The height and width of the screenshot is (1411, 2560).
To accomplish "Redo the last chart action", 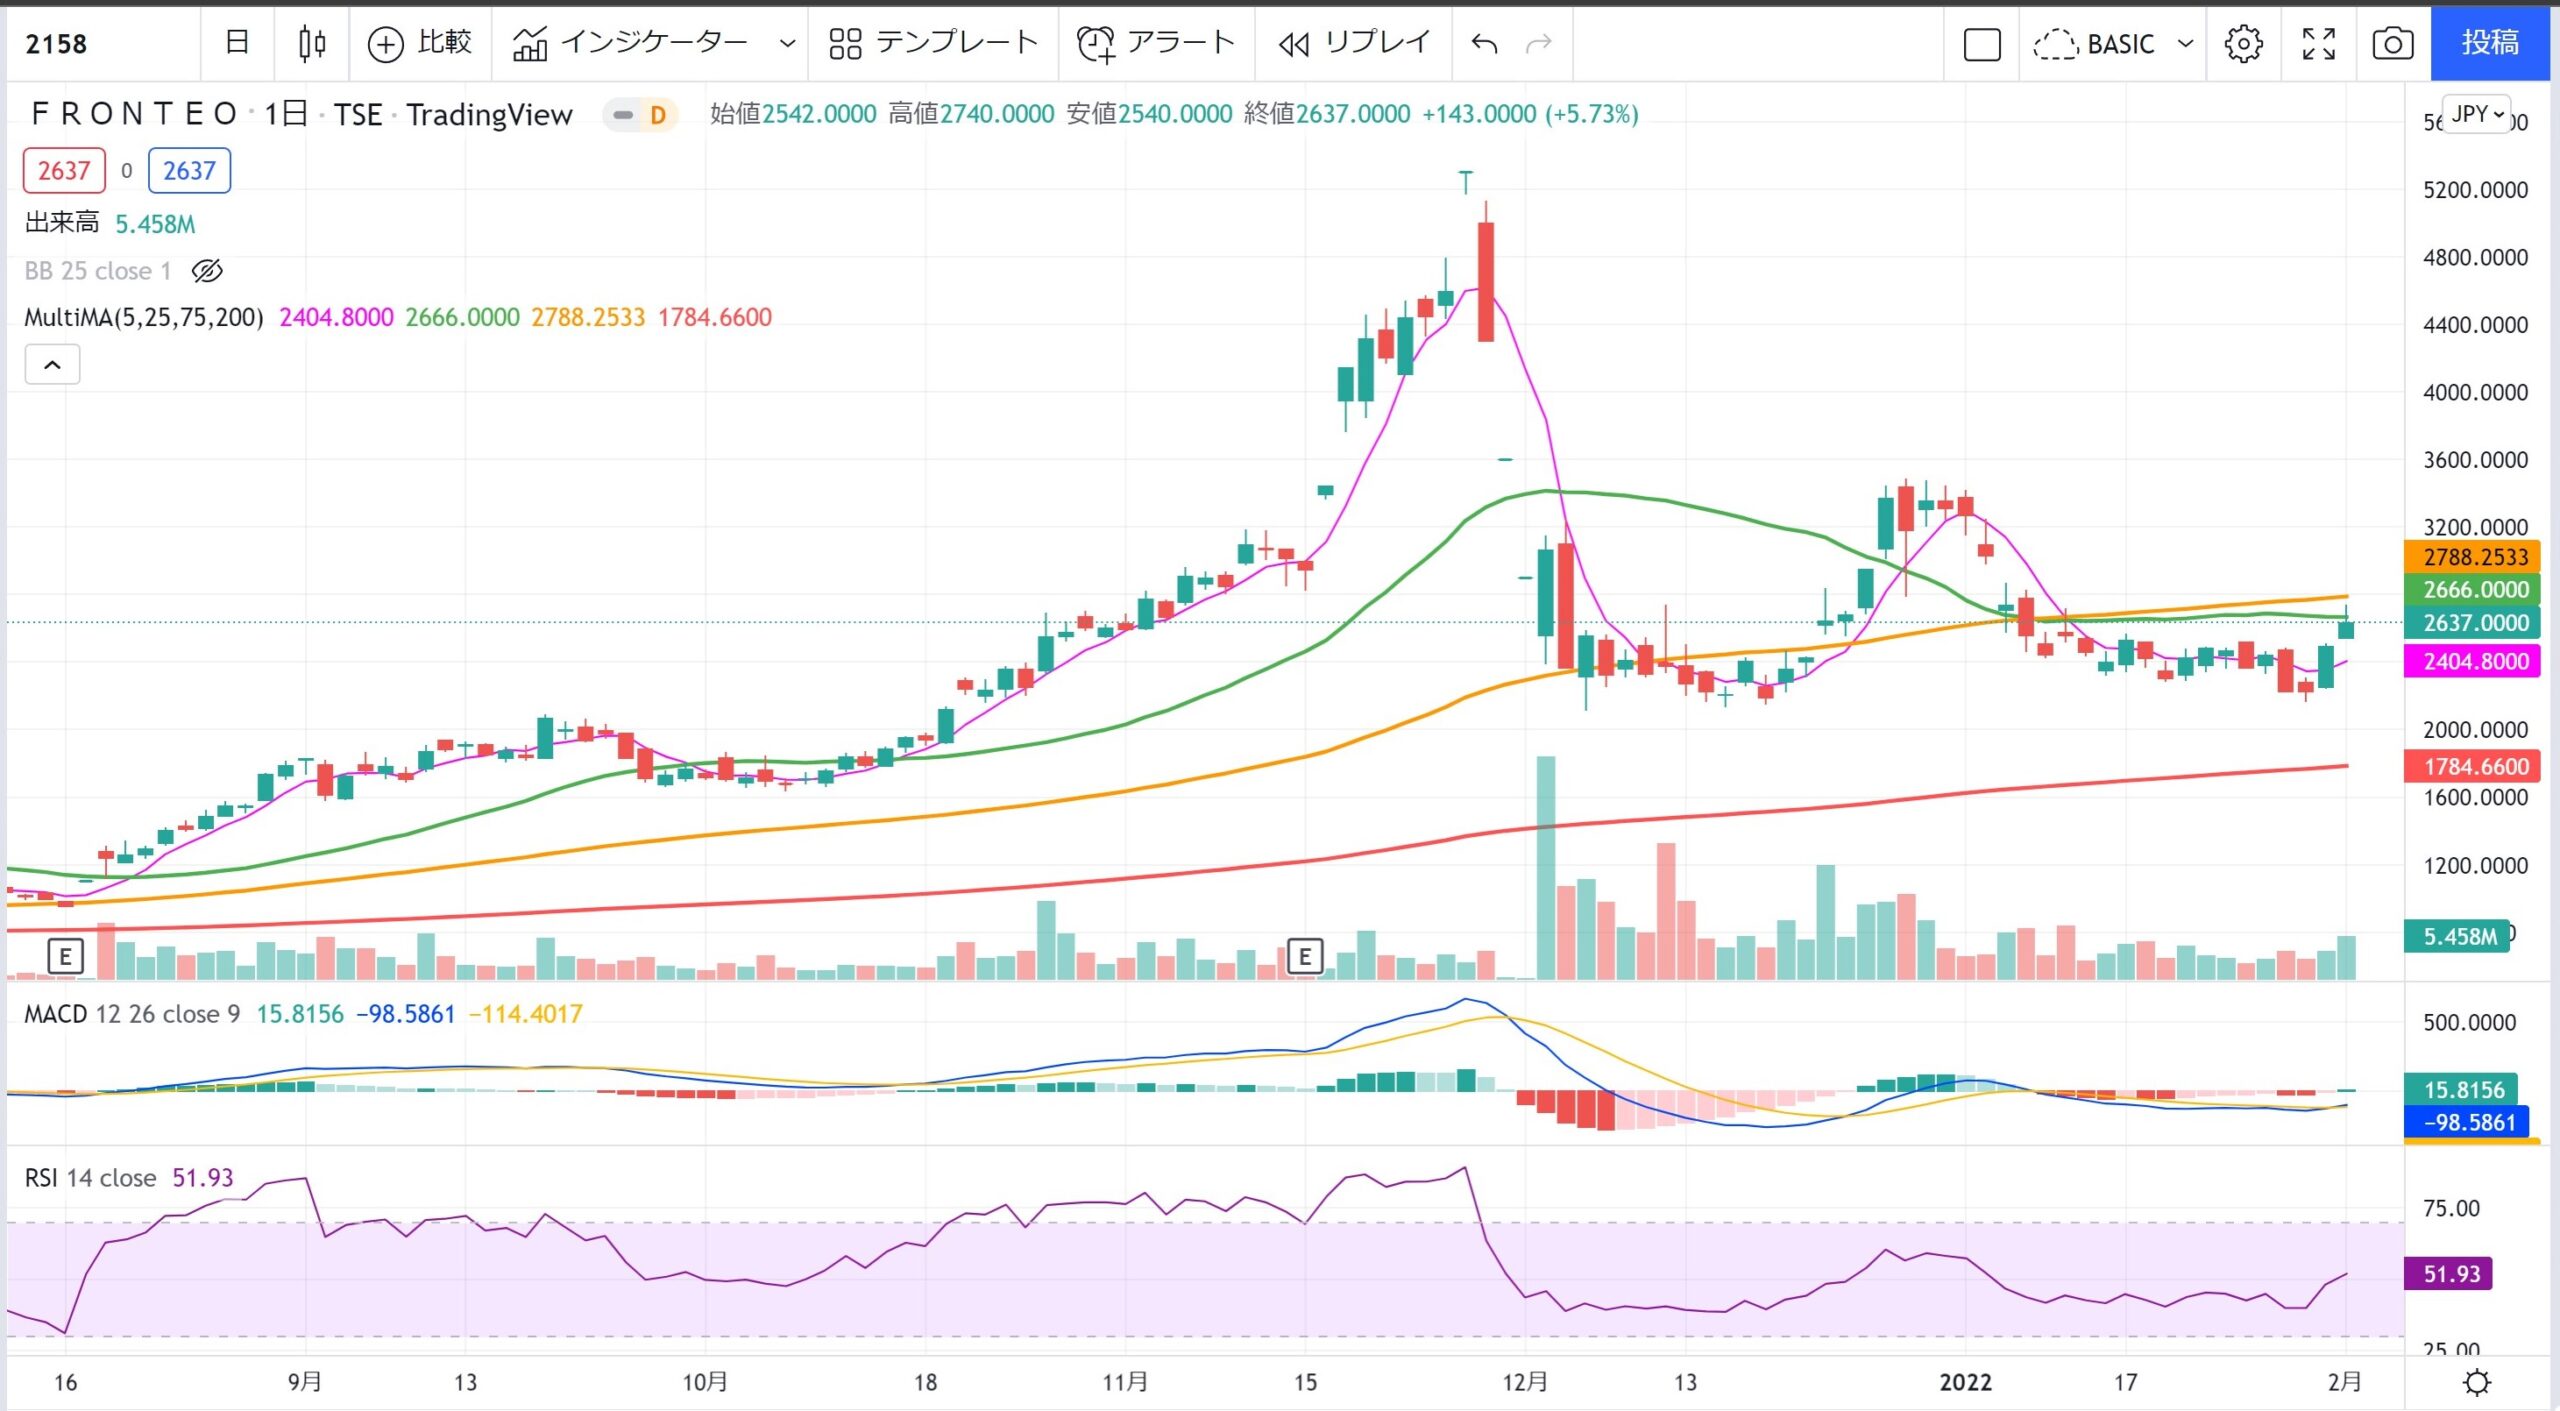I will 1539,43.
